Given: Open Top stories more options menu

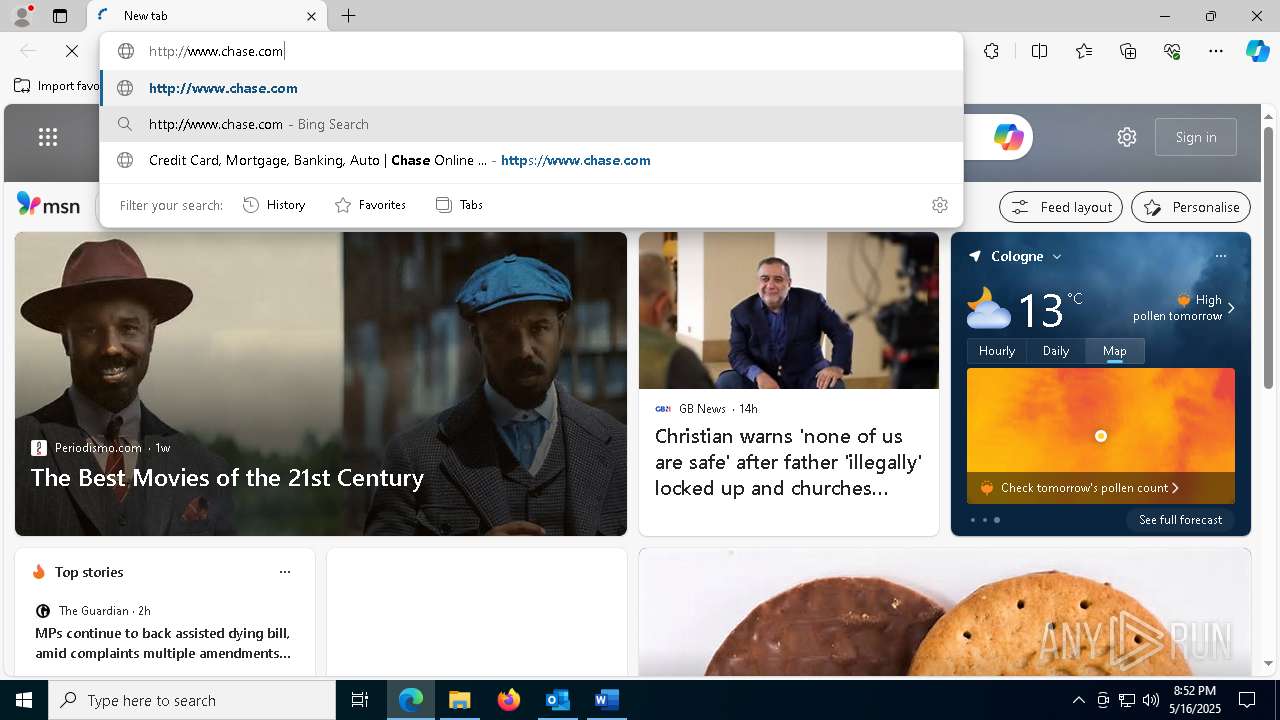Looking at the screenshot, I should coord(285,572).
